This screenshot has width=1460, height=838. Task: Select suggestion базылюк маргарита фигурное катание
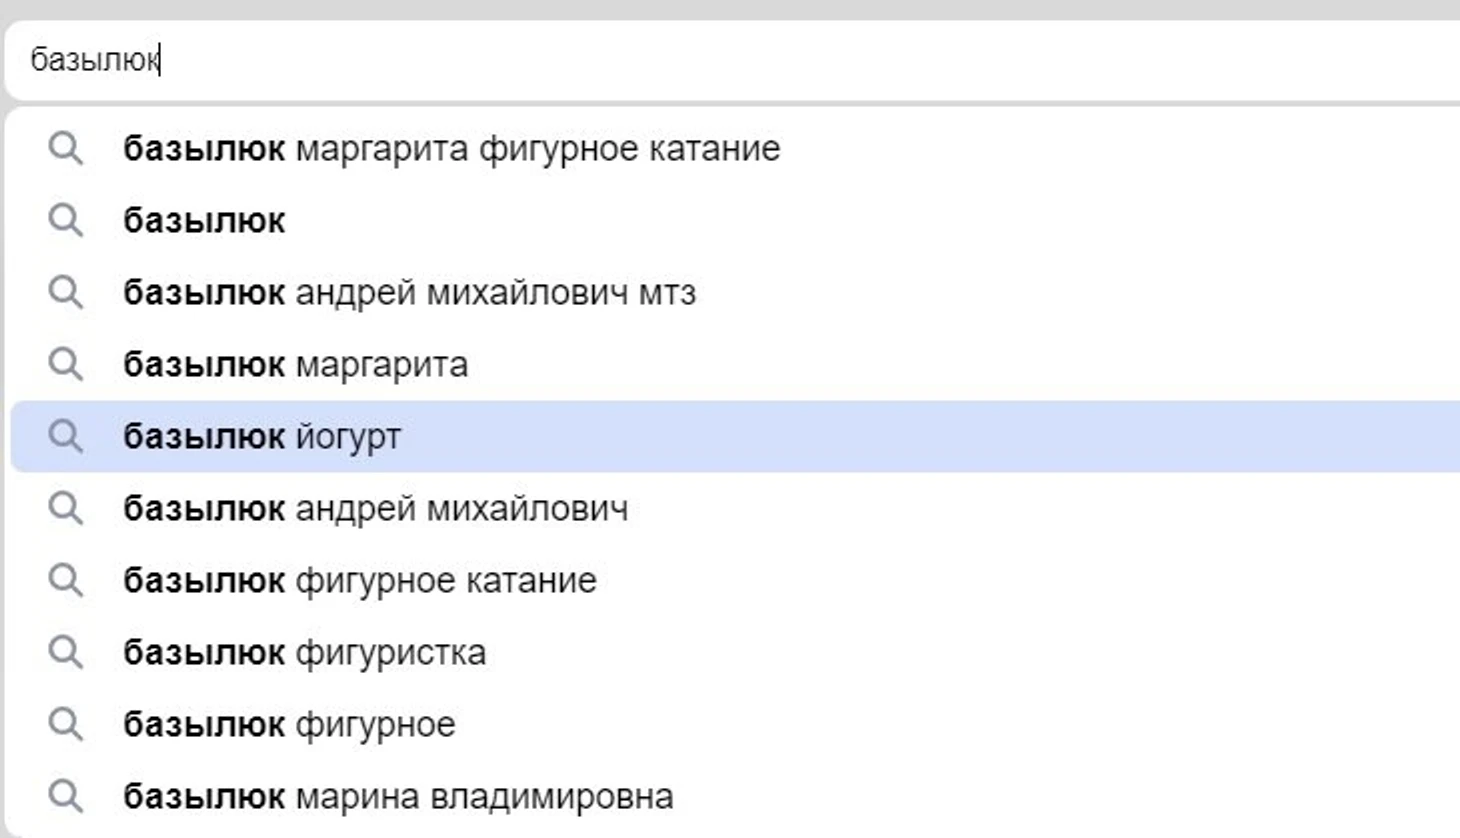point(451,149)
